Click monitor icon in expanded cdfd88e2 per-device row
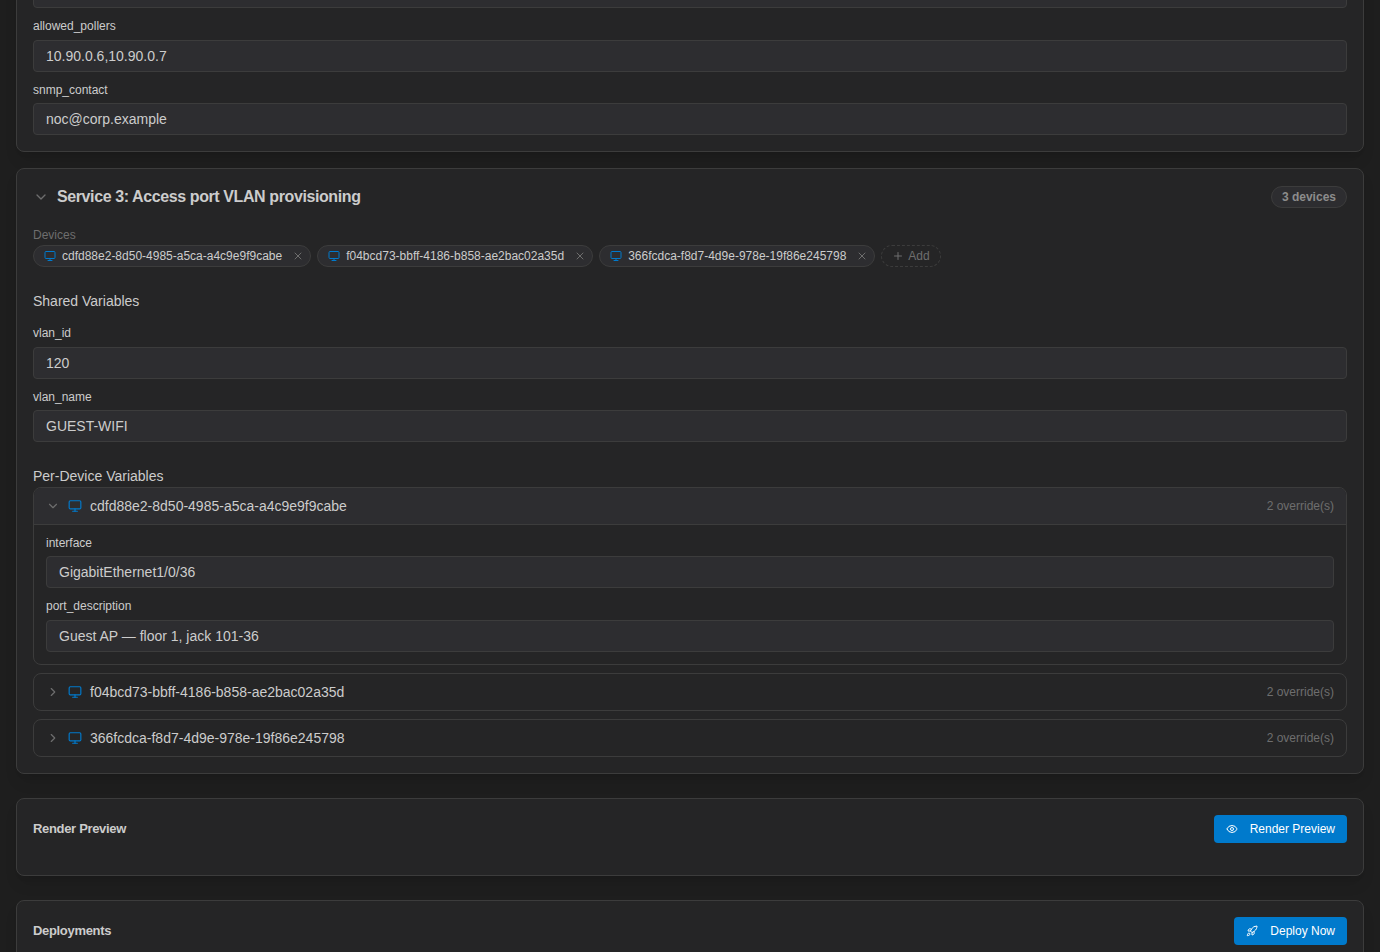Screen dimensions: 1380x952 (x=75, y=506)
